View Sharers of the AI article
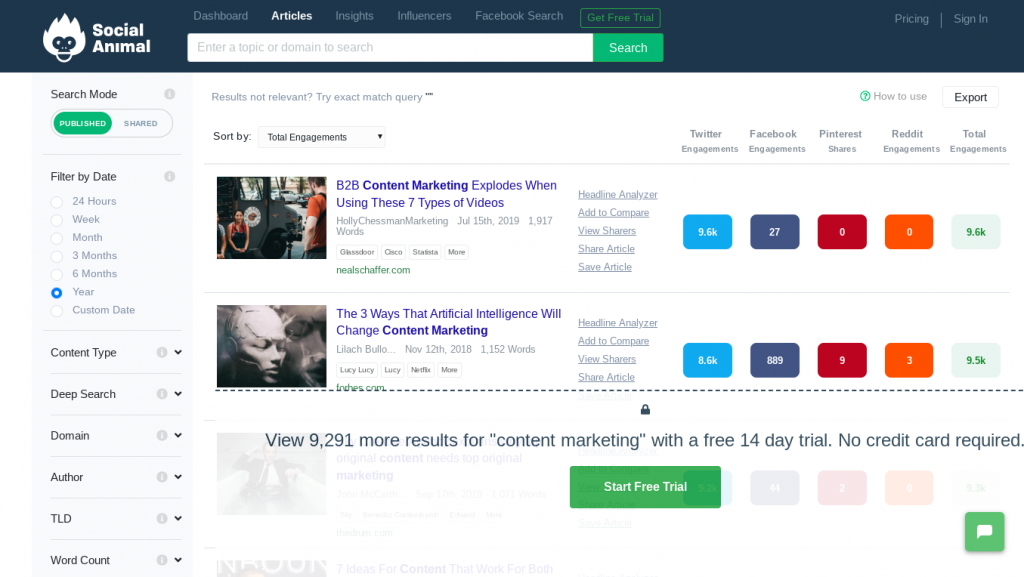 click(x=607, y=359)
